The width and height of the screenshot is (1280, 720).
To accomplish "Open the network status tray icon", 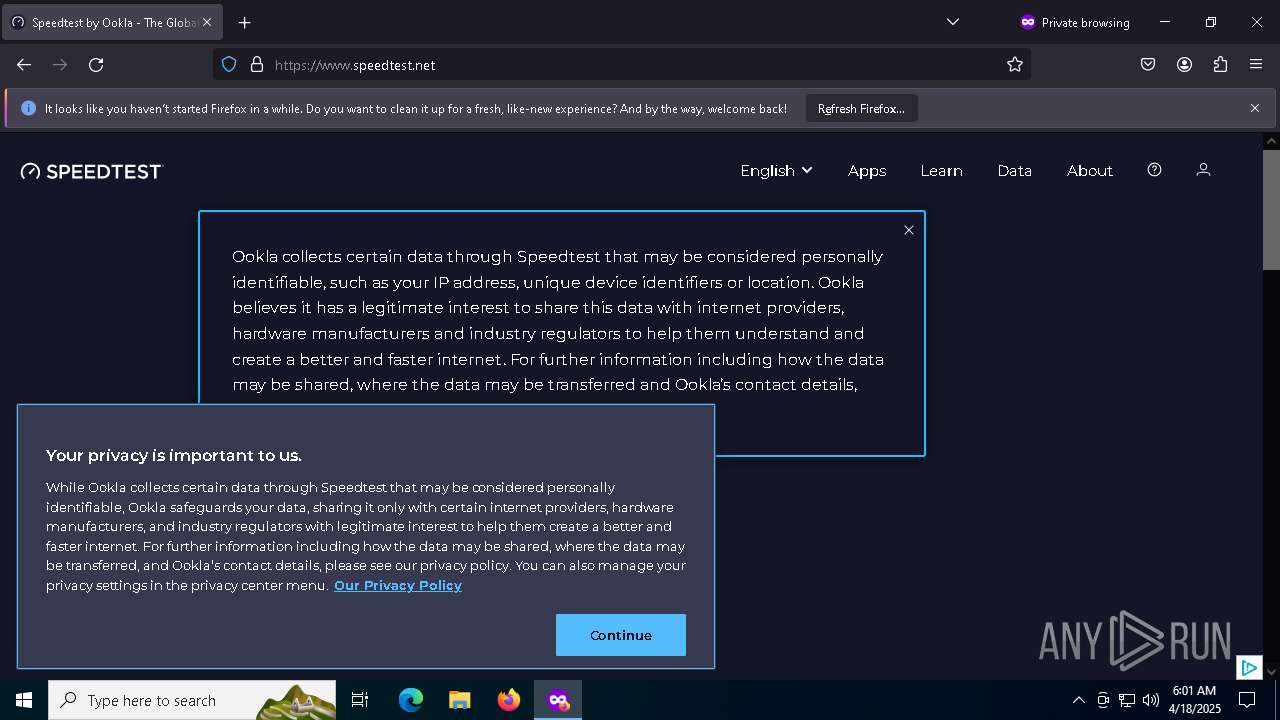I will tap(1127, 700).
